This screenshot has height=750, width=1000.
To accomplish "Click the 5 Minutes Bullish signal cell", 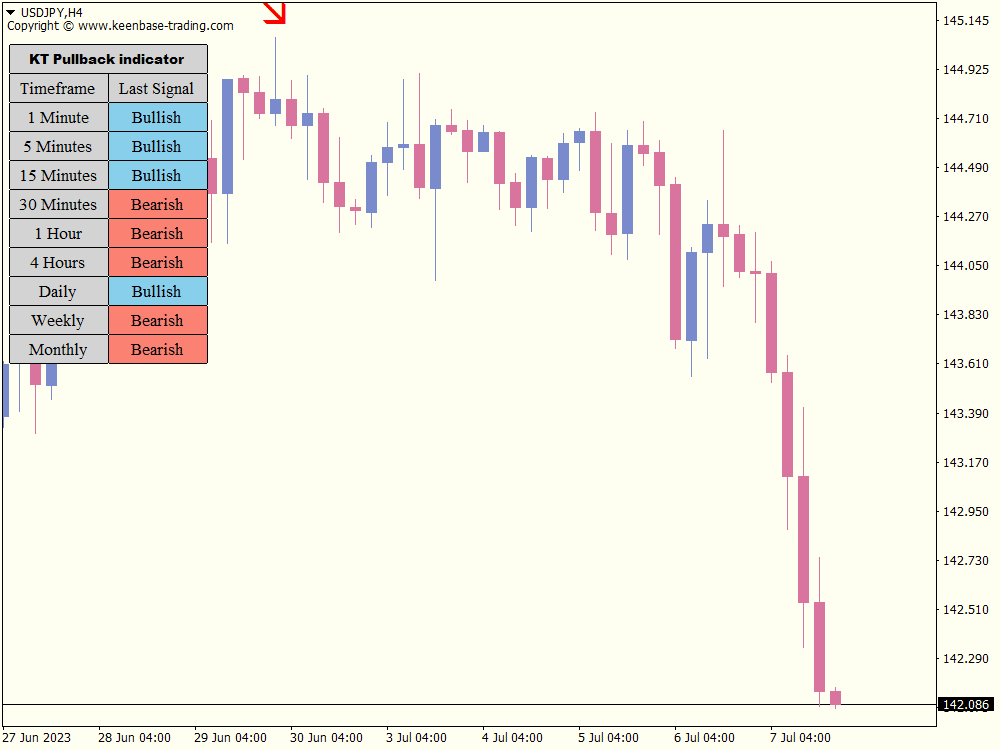I will [157, 146].
